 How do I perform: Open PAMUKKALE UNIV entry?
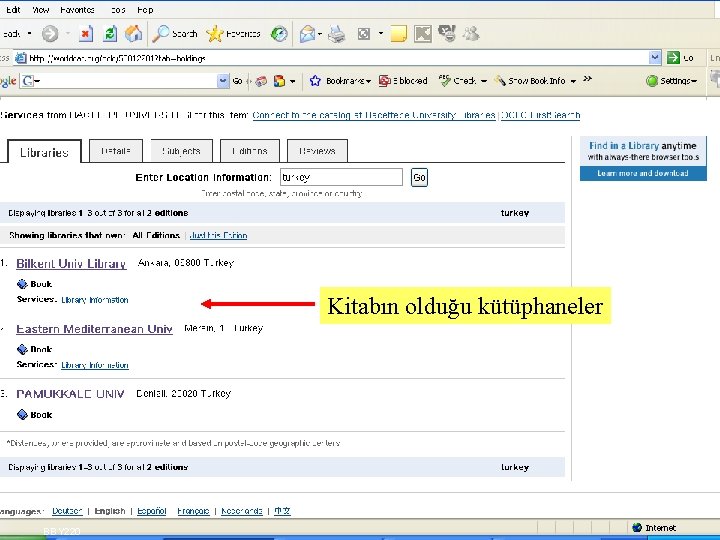[x=70, y=394]
